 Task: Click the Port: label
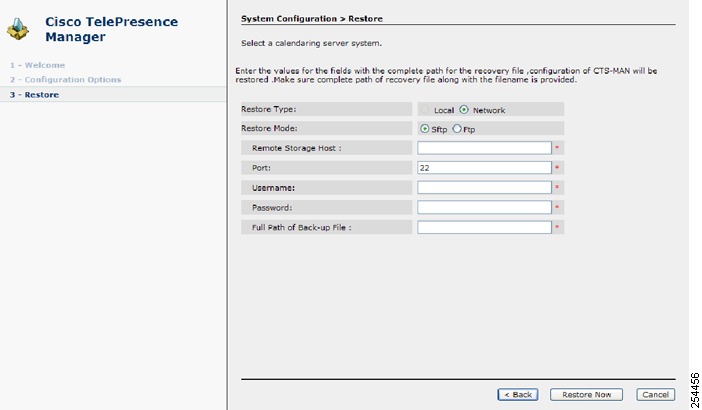pyautogui.click(x=261, y=168)
